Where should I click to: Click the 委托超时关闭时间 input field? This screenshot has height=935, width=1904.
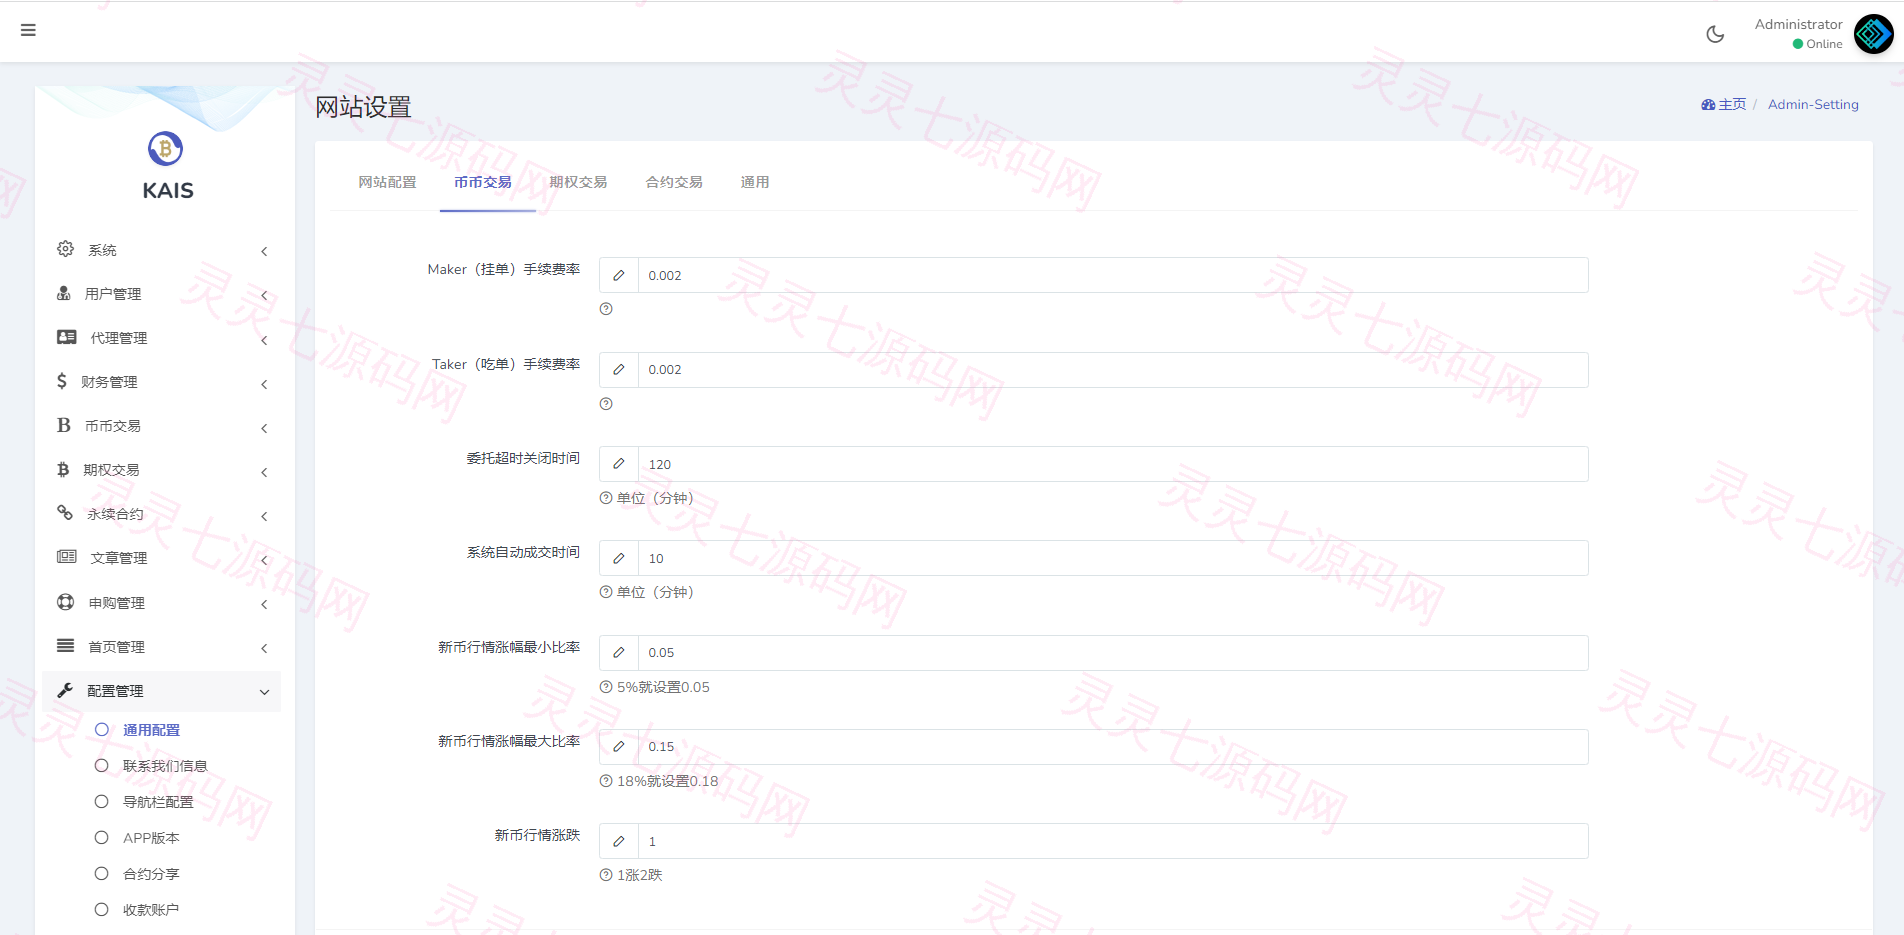pyautogui.click(x=1113, y=464)
